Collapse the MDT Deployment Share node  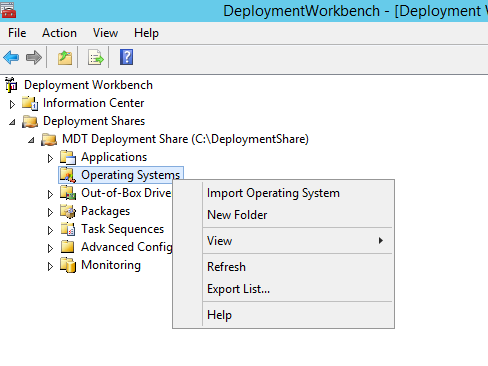[x=31, y=140]
